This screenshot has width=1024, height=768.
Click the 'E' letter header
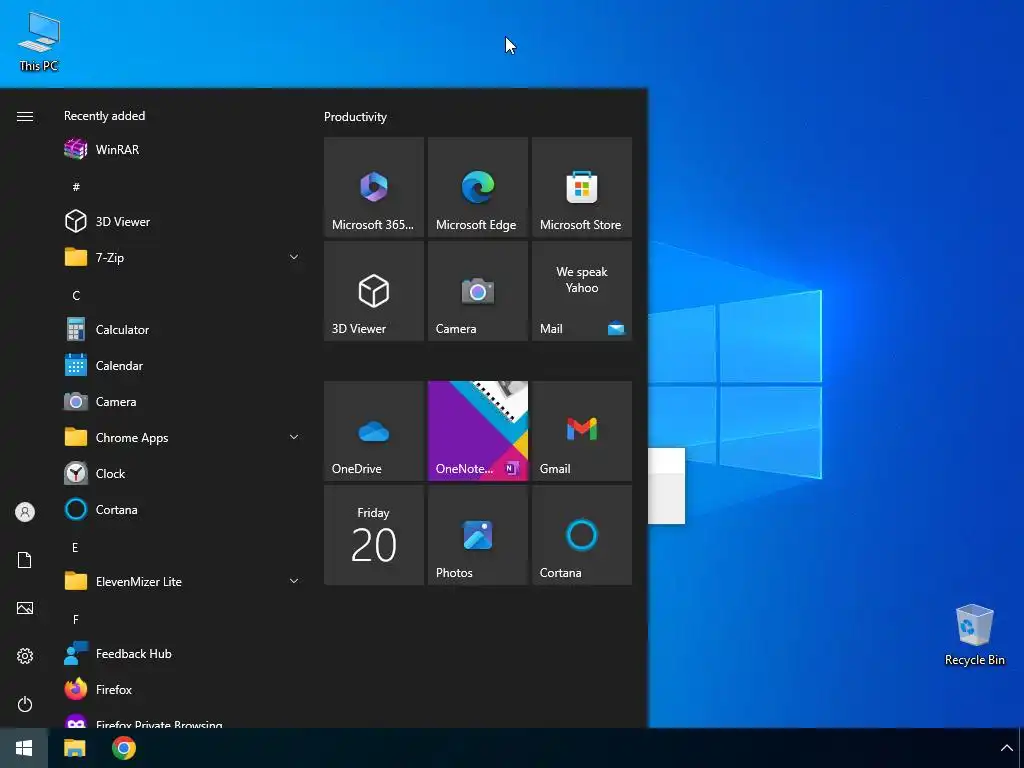click(x=75, y=547)
